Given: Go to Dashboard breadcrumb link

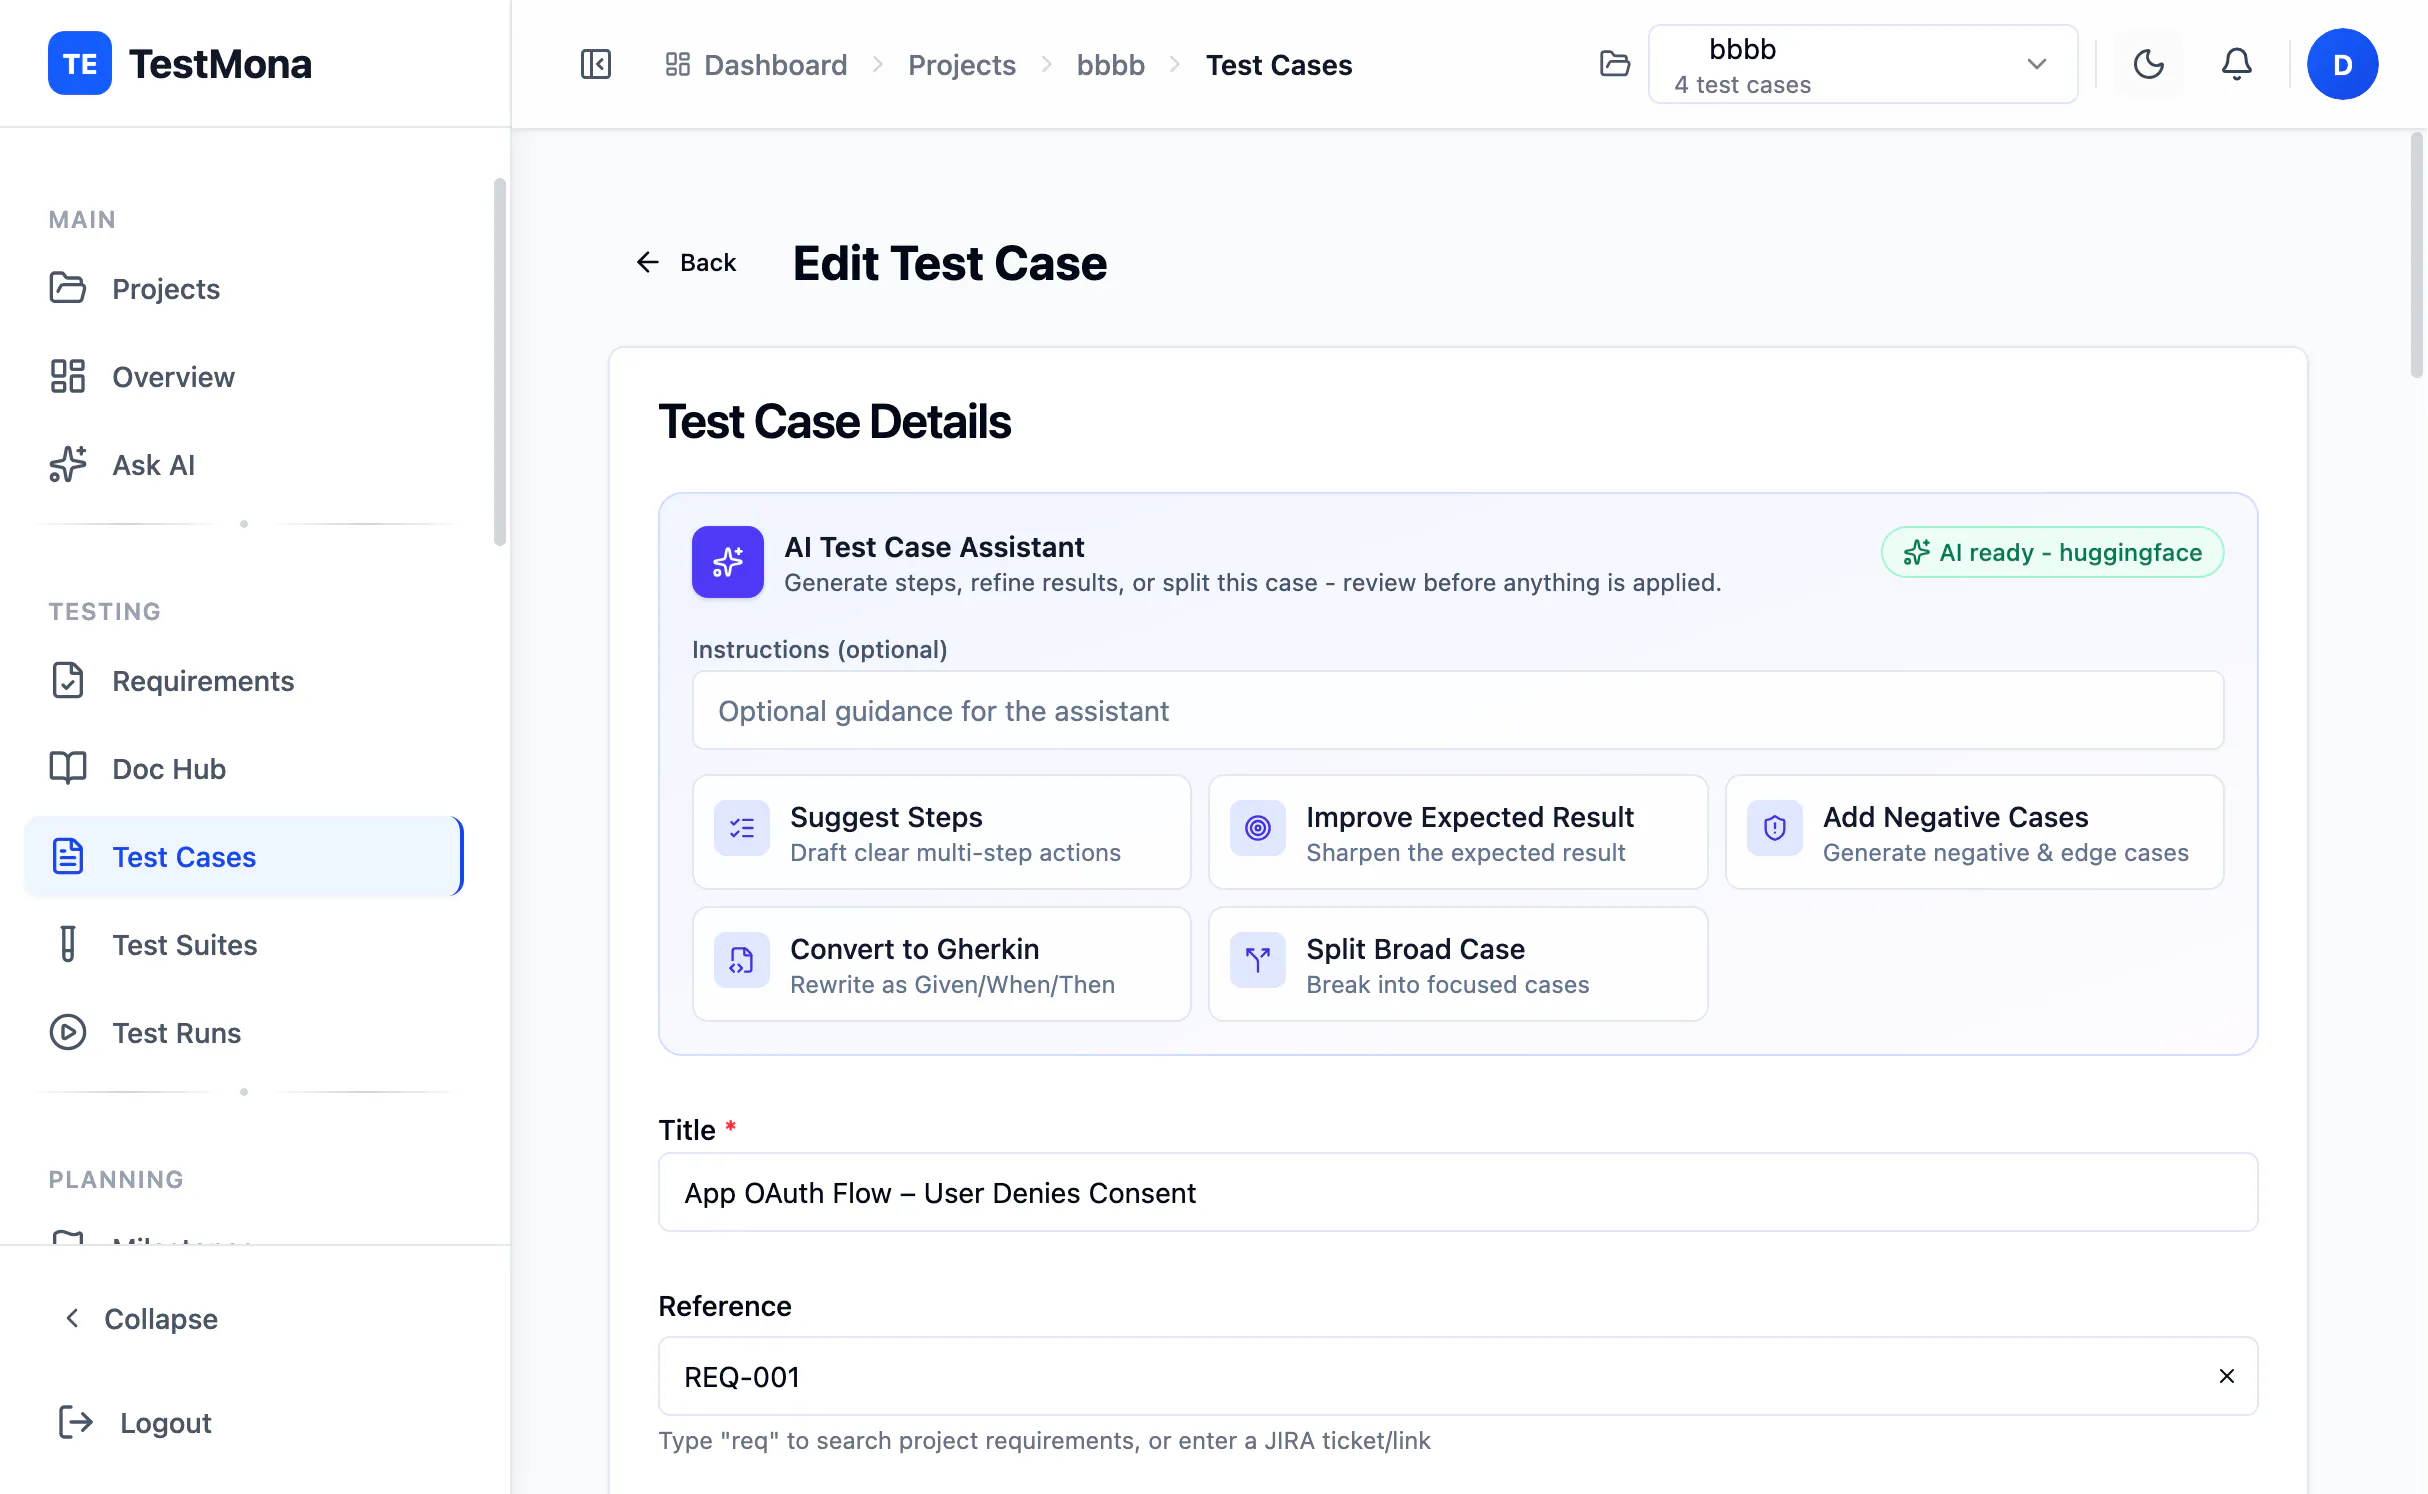Looking at the screenshot, I should coord(775,65).
